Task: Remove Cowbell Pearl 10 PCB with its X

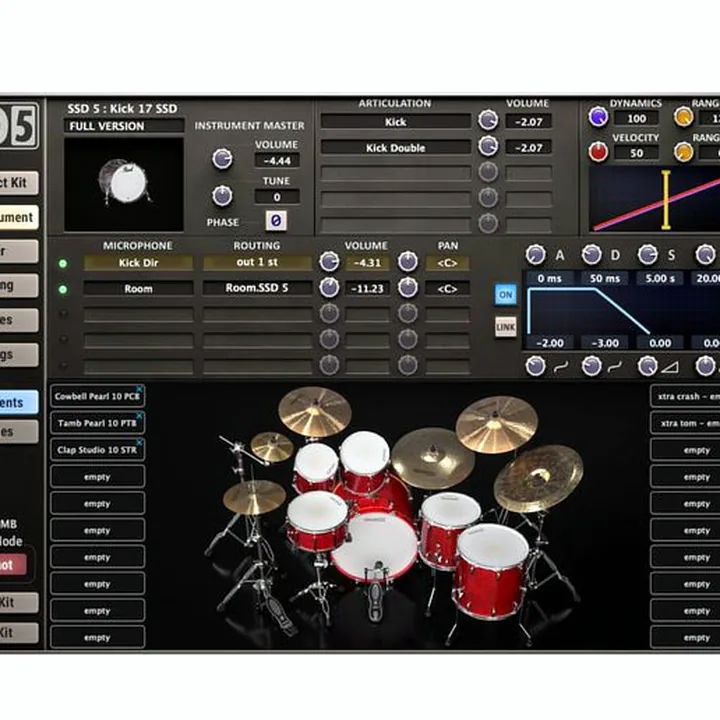Action: pos(140,389)
